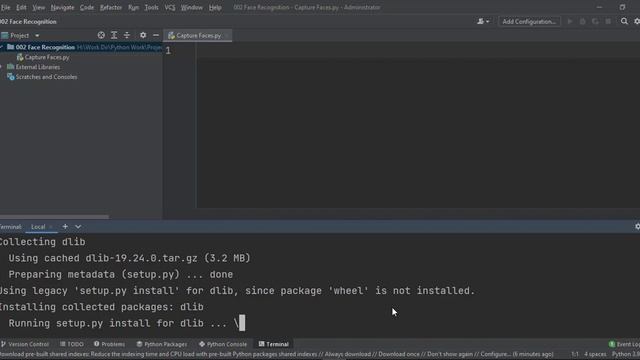Add a new terminal session with plus
The height and width of the screenshot is (360, 640).
tap(65, 226)
